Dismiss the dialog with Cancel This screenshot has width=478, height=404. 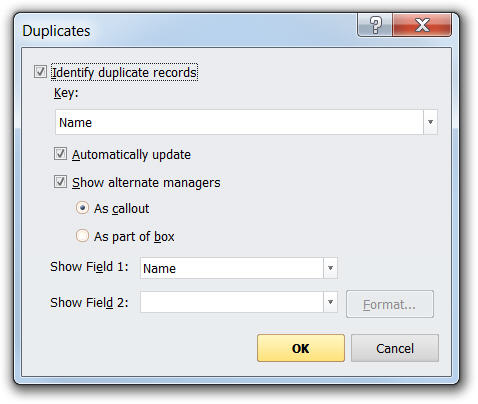pos(395,348)
